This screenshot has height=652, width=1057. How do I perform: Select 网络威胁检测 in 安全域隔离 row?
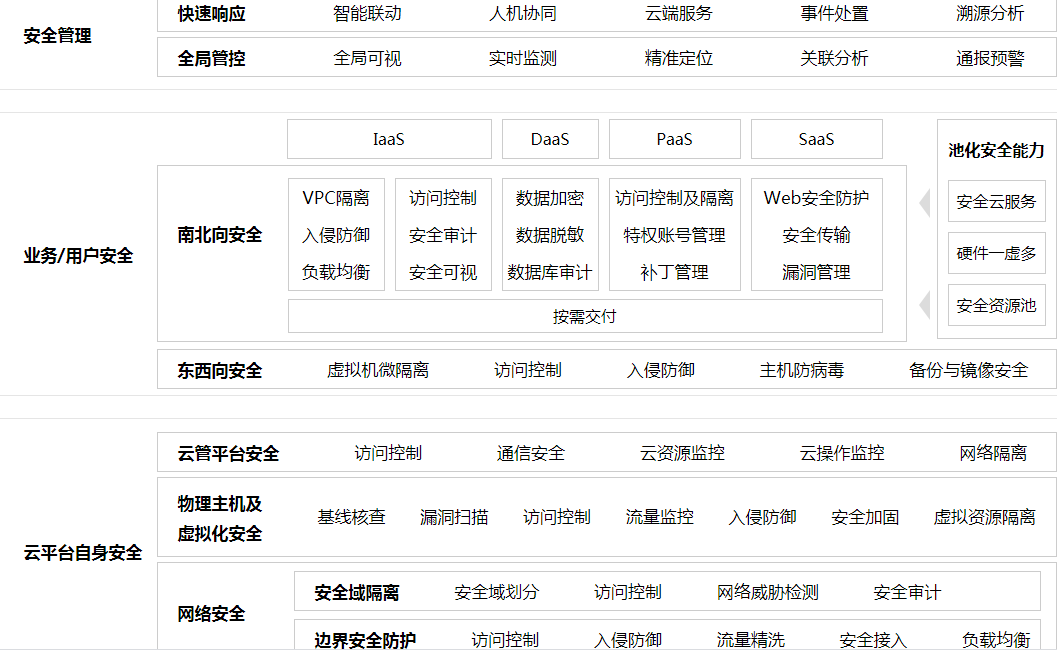(767, 592)
